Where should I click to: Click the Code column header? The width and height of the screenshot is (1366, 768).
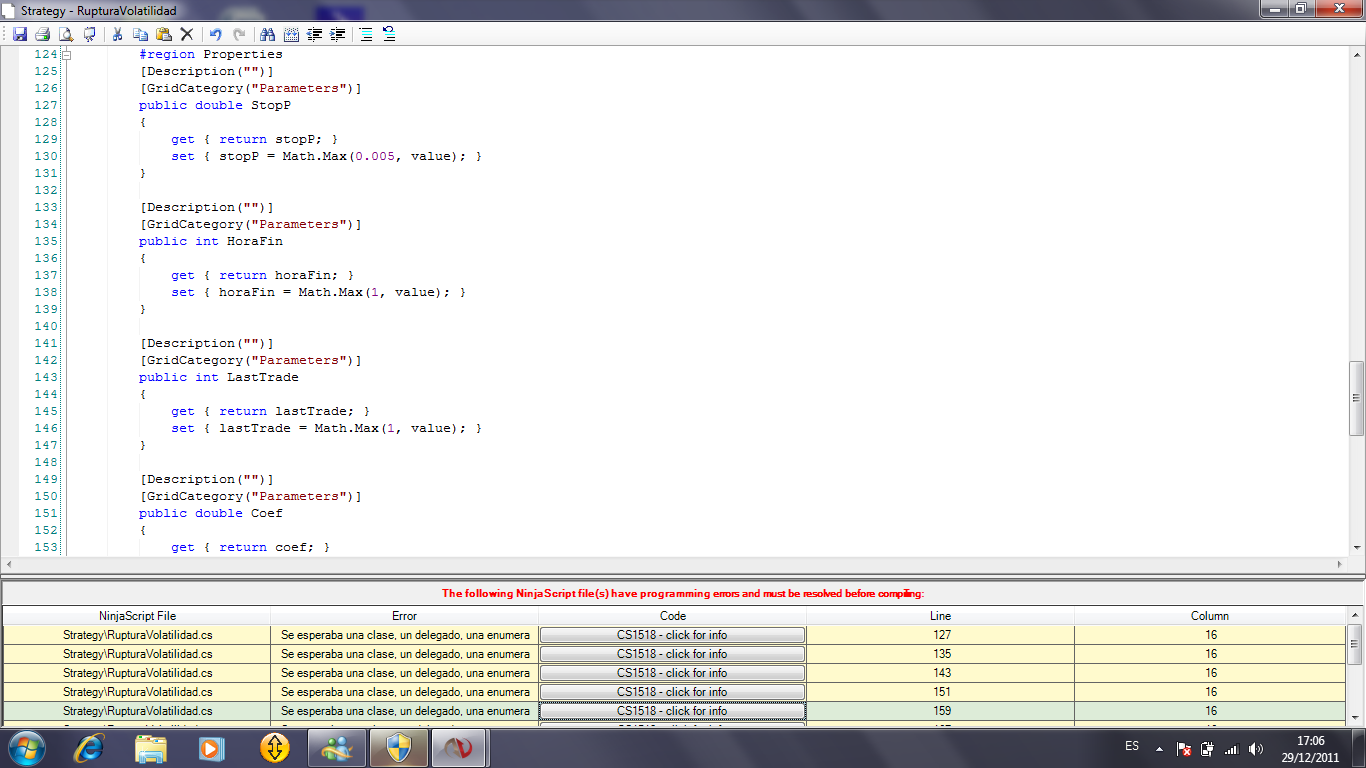tap(673, 616)
